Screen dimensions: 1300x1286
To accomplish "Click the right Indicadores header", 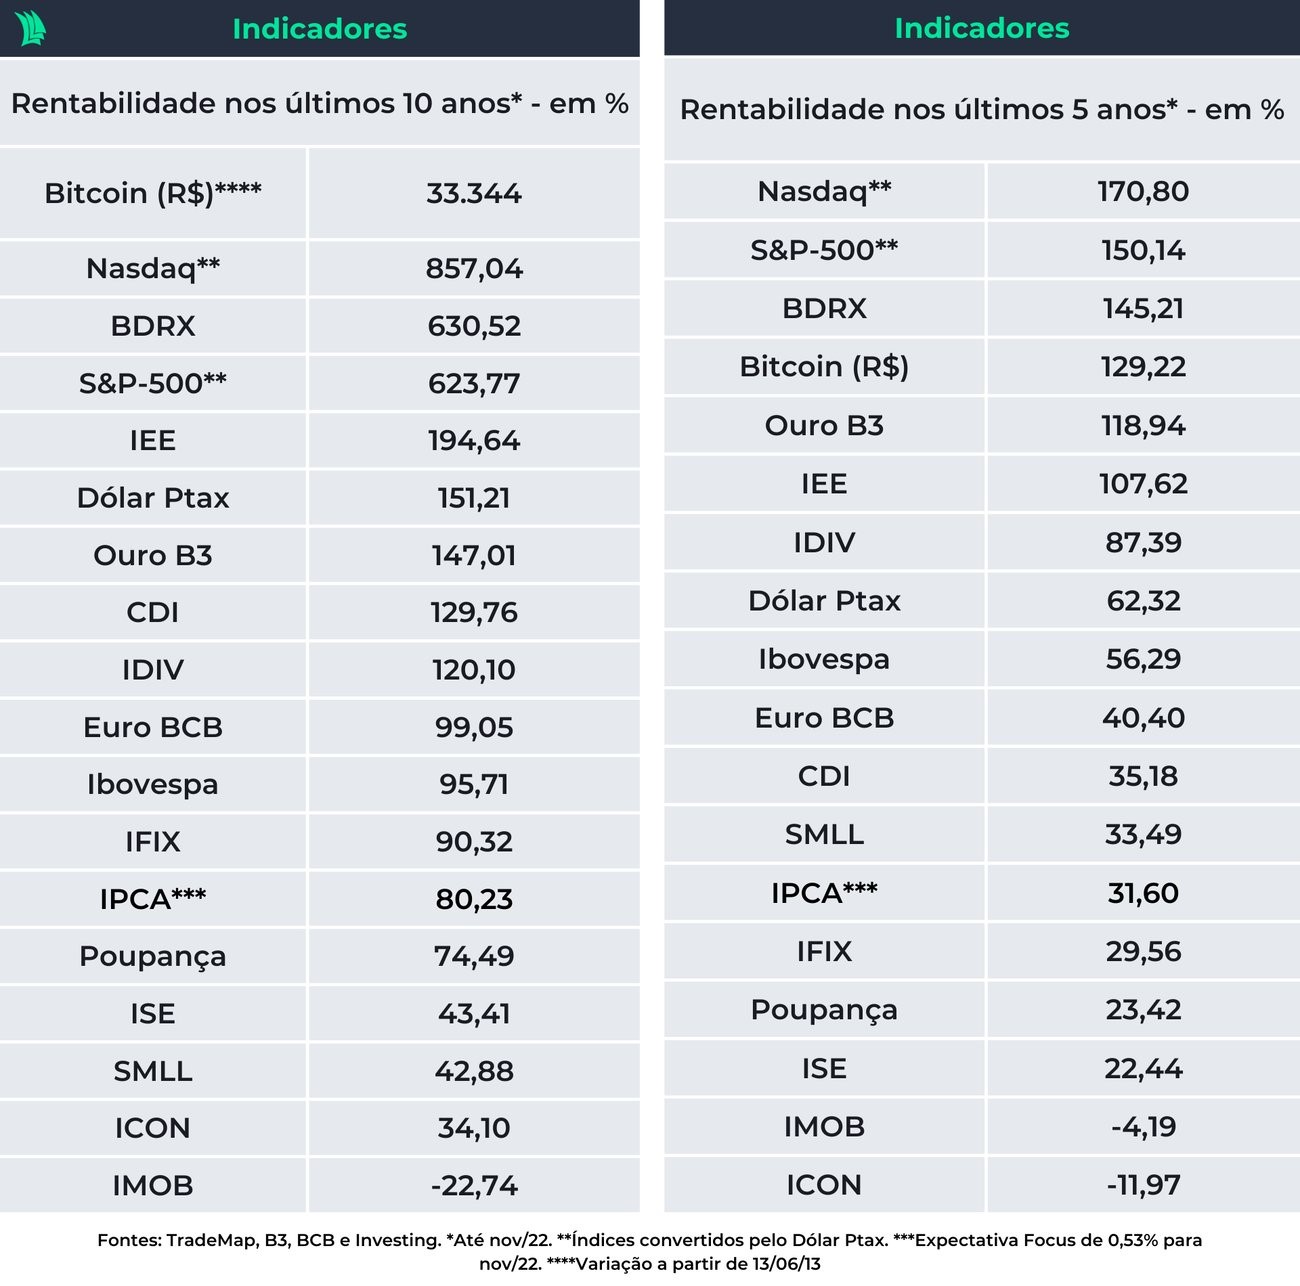I will 981,28.
